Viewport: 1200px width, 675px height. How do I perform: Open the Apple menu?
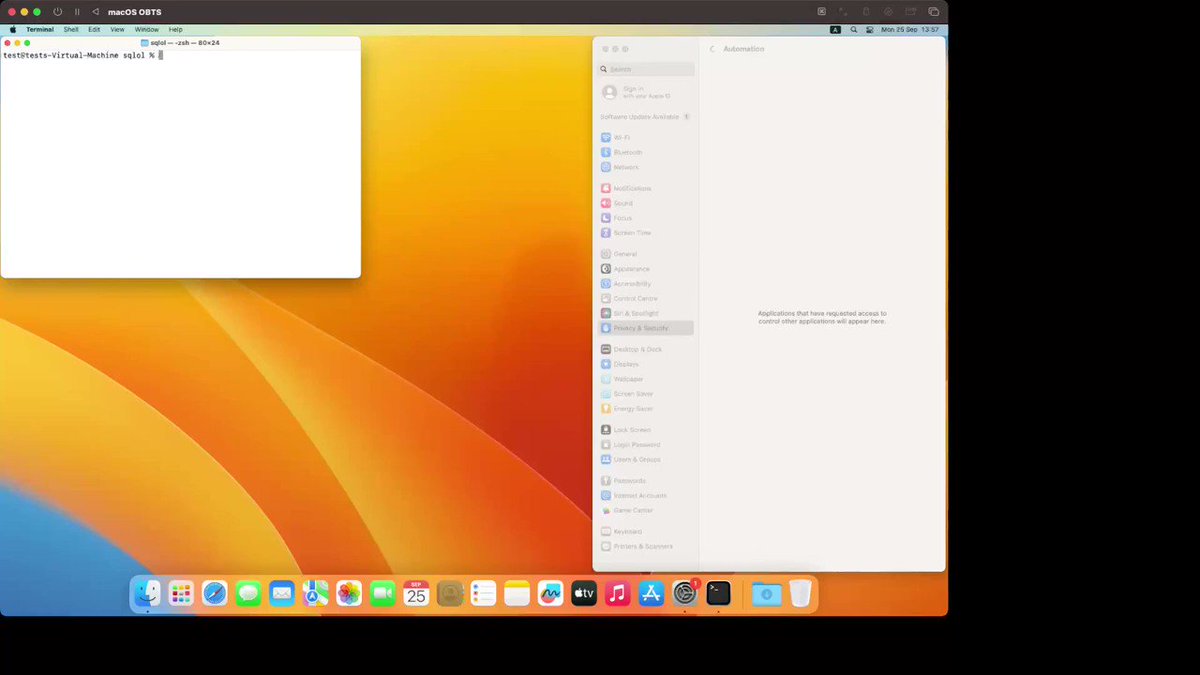[x=13, y=30]
